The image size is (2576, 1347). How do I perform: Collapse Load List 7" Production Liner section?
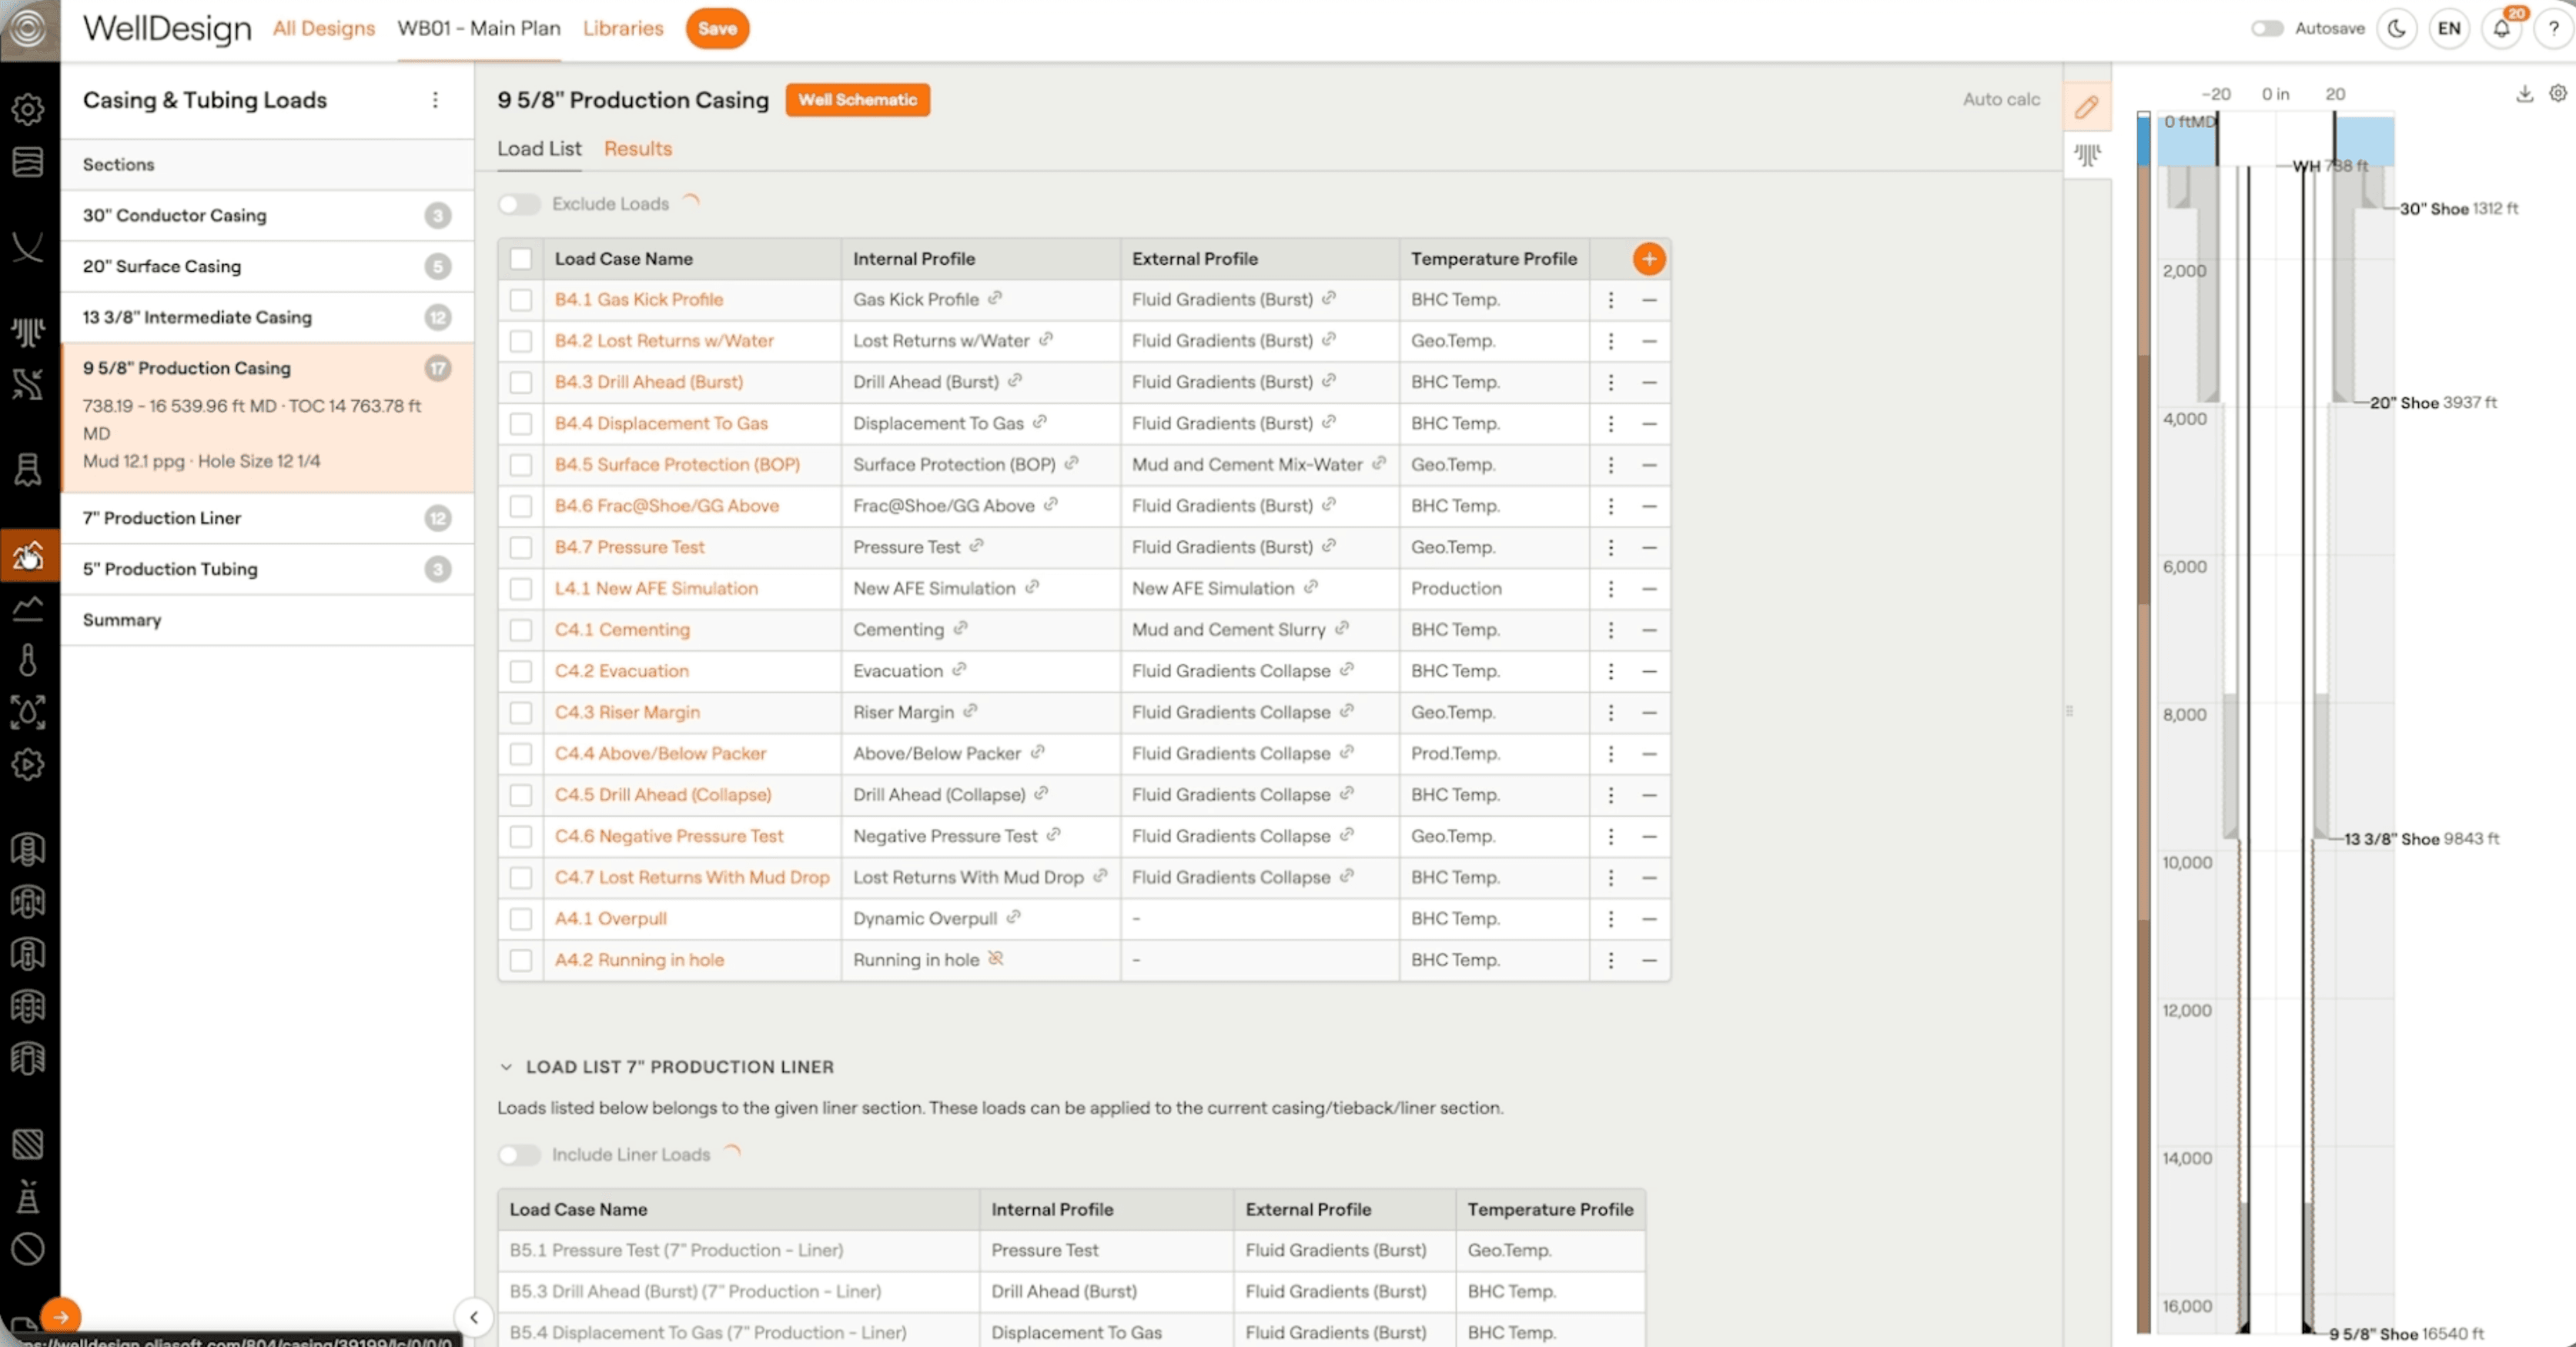[506, 1067]
